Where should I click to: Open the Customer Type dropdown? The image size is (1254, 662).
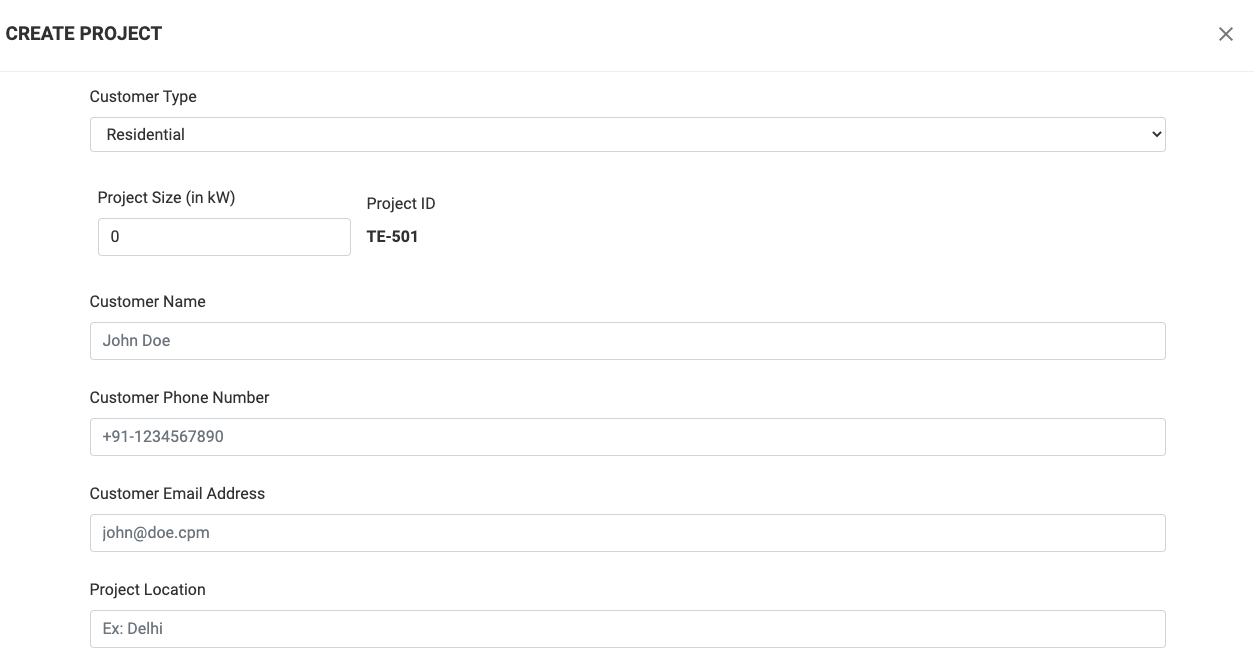pyautogui.click(x=627, y=135)
